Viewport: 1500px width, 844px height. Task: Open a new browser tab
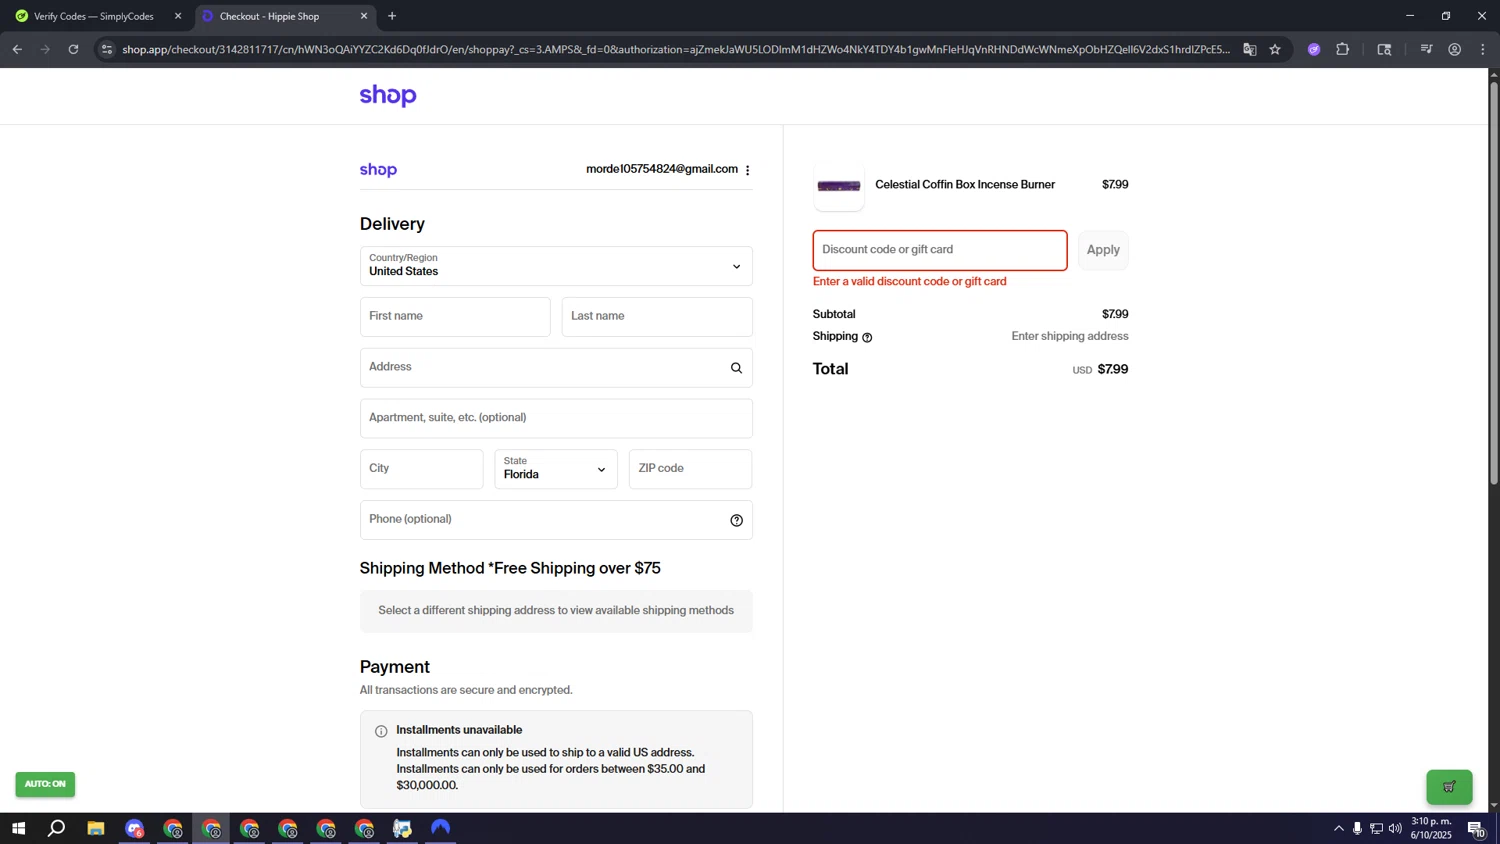[x=392, y=16]
